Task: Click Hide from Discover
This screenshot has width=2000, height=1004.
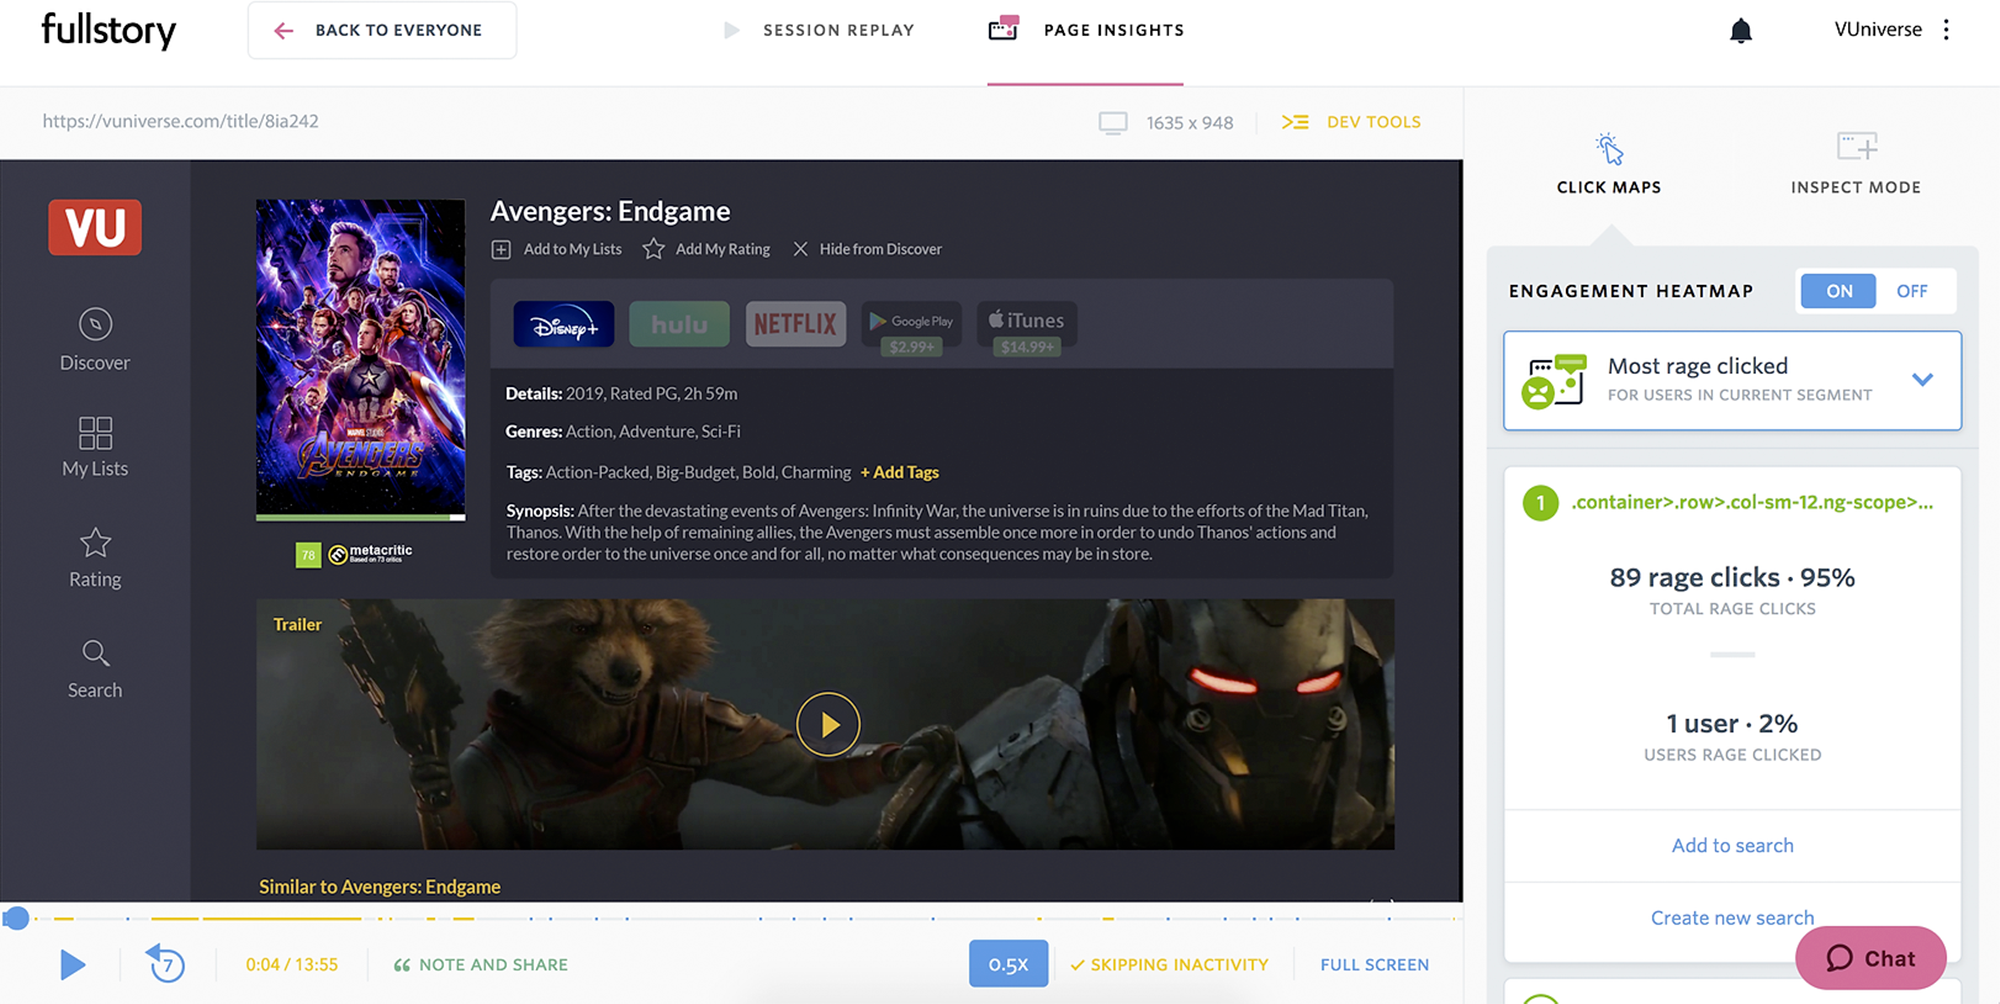Action: [867, 249]
